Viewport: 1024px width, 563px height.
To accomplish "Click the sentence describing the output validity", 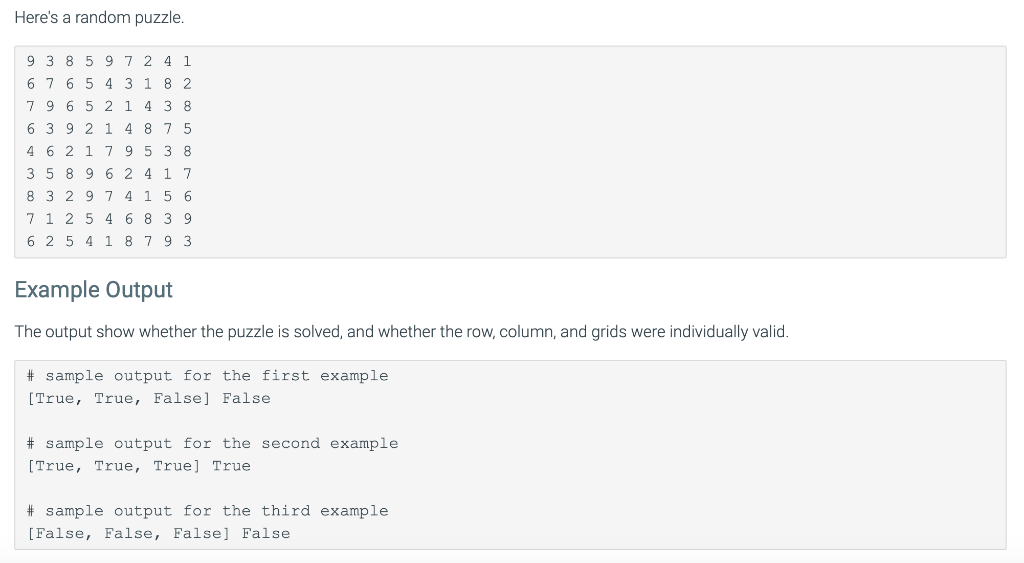I will click(x=402, y=332).
